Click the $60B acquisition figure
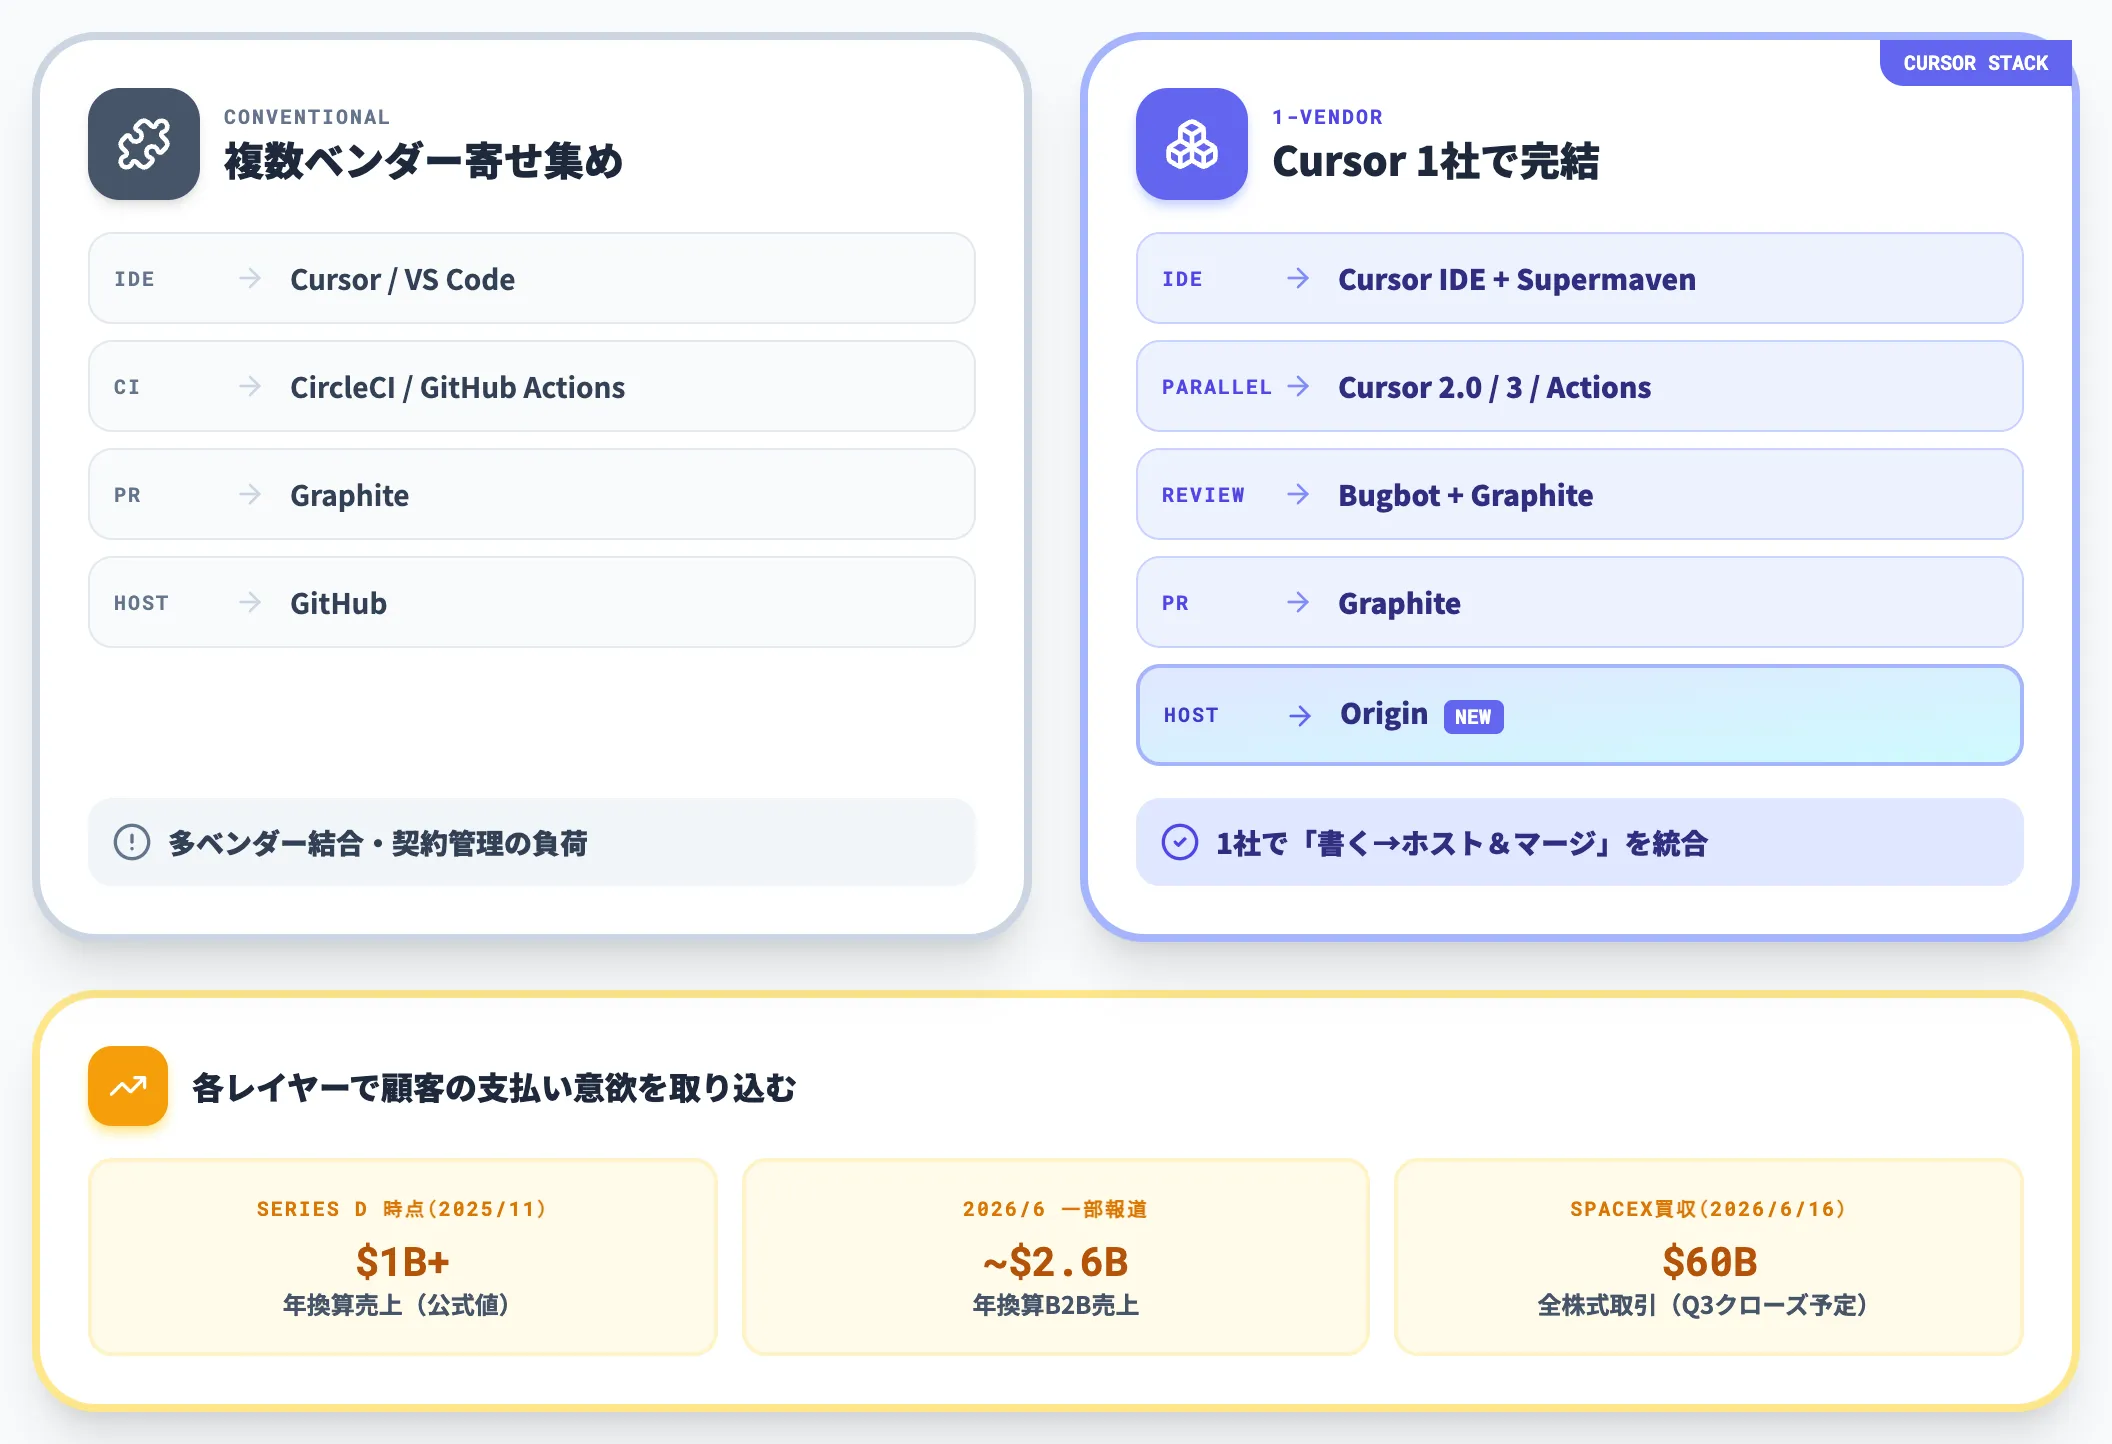Viewport: 2112px width, 1444px height. [x=1709, y=1261]
